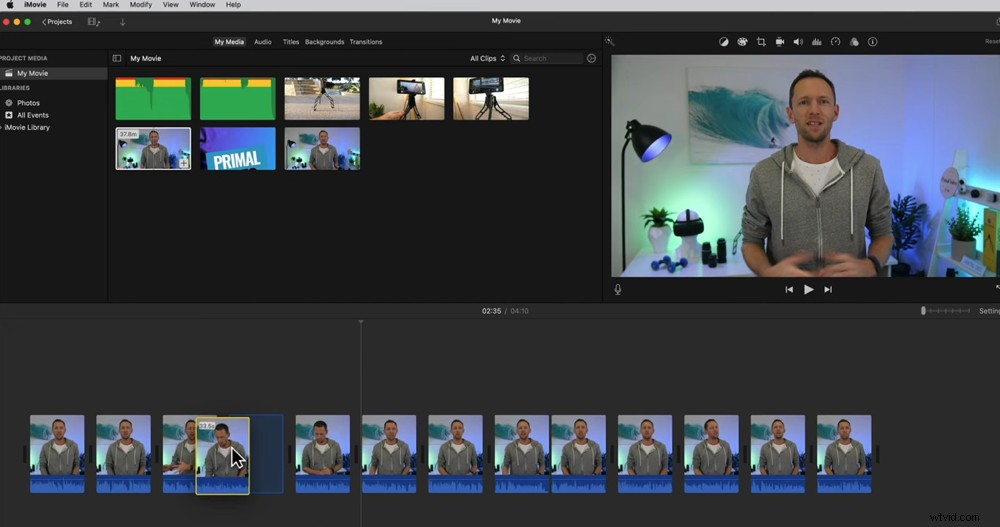Switch to the Backgrounds tab
The height and width of the screenshot is (527, 1000).
[324, 41]
